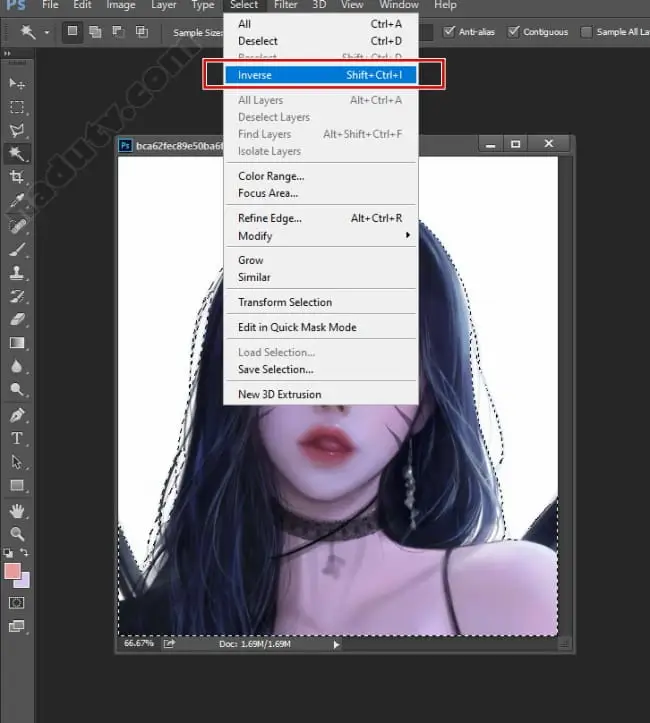Click the 66.67% zoom level field
The height and width of the screenshot is (723, 650).
138,643
